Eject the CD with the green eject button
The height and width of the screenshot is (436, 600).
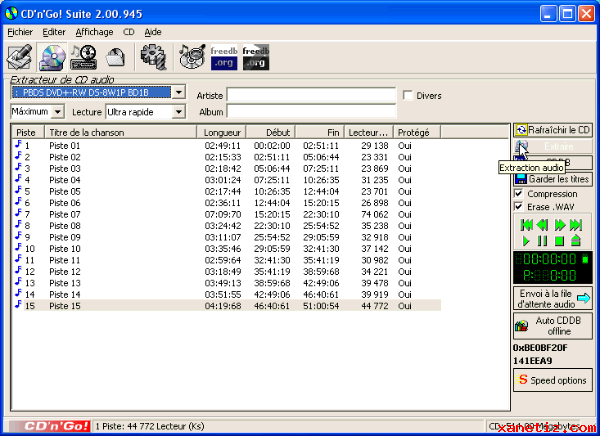pyautogui.click(x=576, y=241)
